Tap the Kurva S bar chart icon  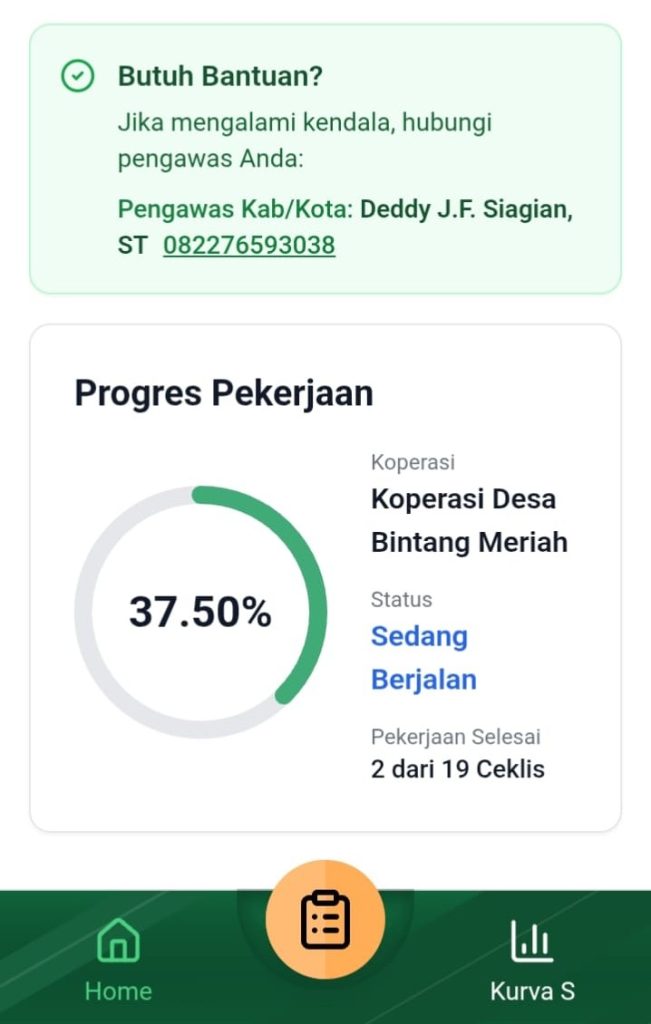pos(532,940)
